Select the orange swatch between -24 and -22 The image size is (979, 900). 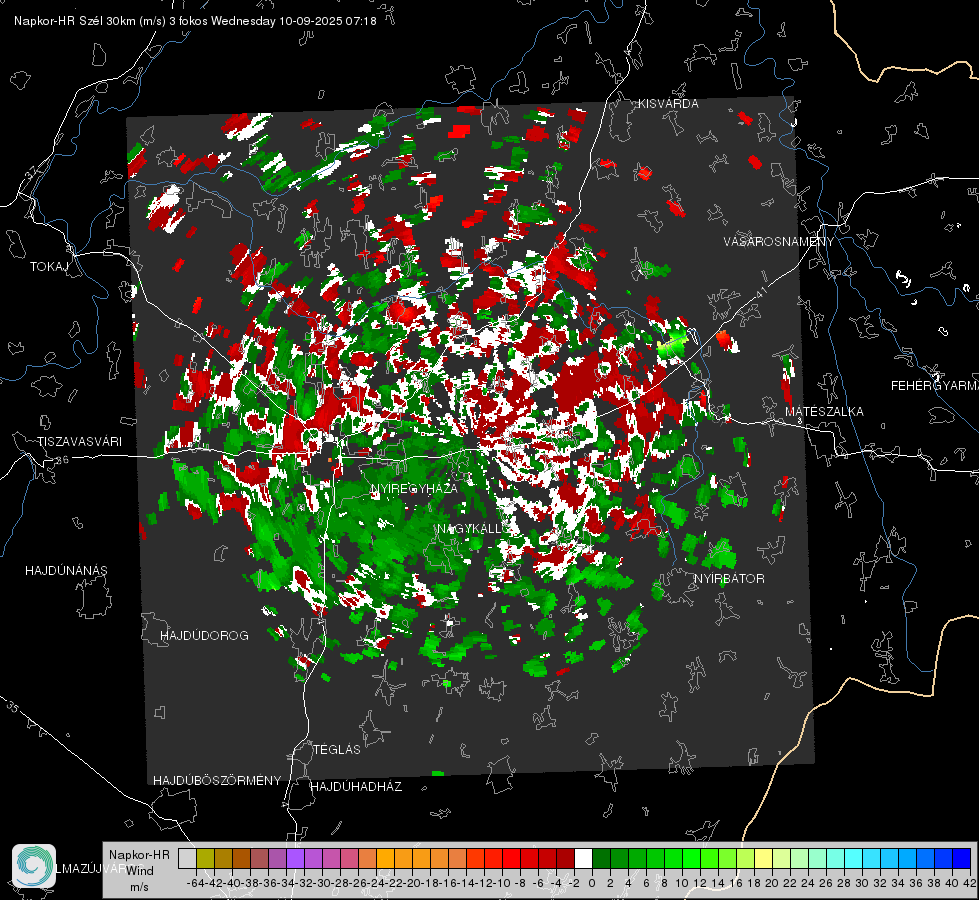[x=385, y=859]
